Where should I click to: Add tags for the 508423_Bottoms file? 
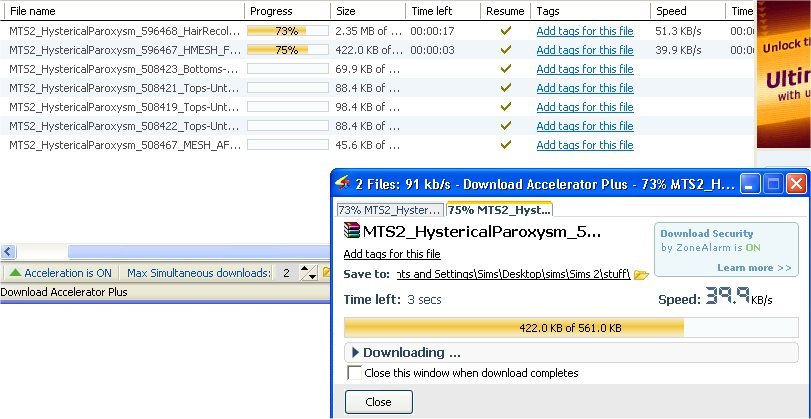click(x=585, y=69)
